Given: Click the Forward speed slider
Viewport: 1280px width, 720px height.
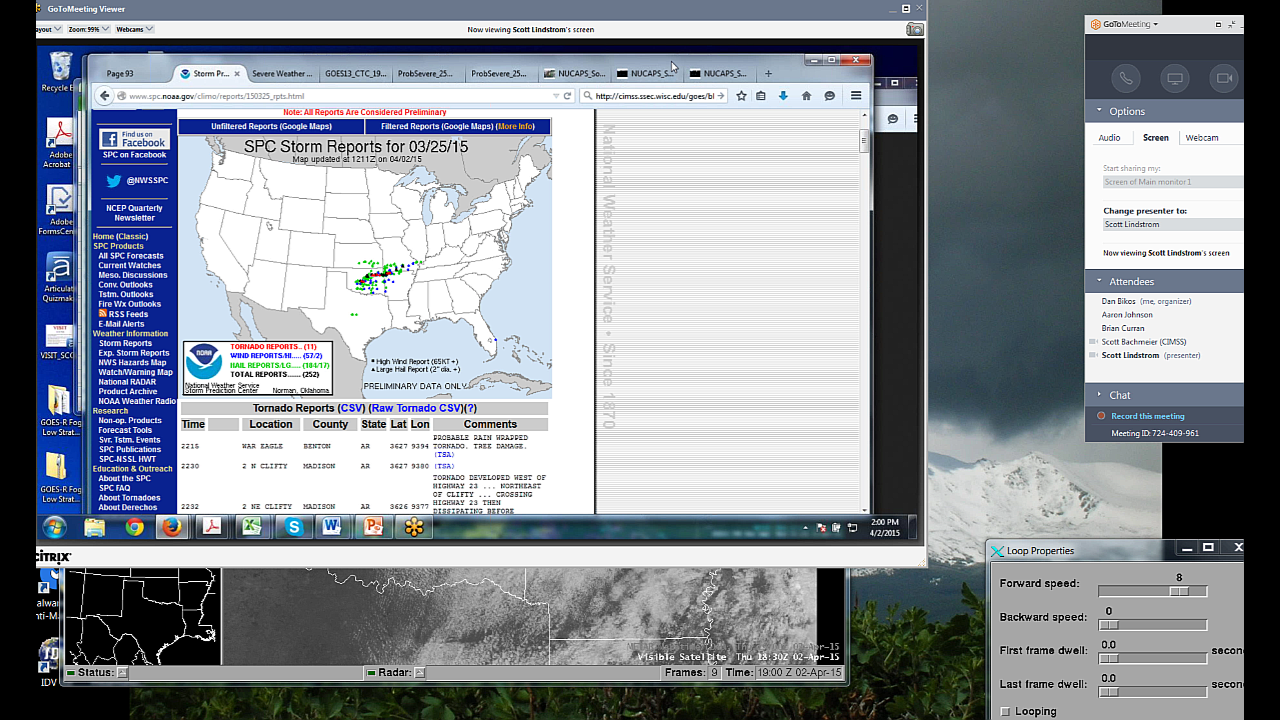Looking at the screenshot, I should 1152,592.
